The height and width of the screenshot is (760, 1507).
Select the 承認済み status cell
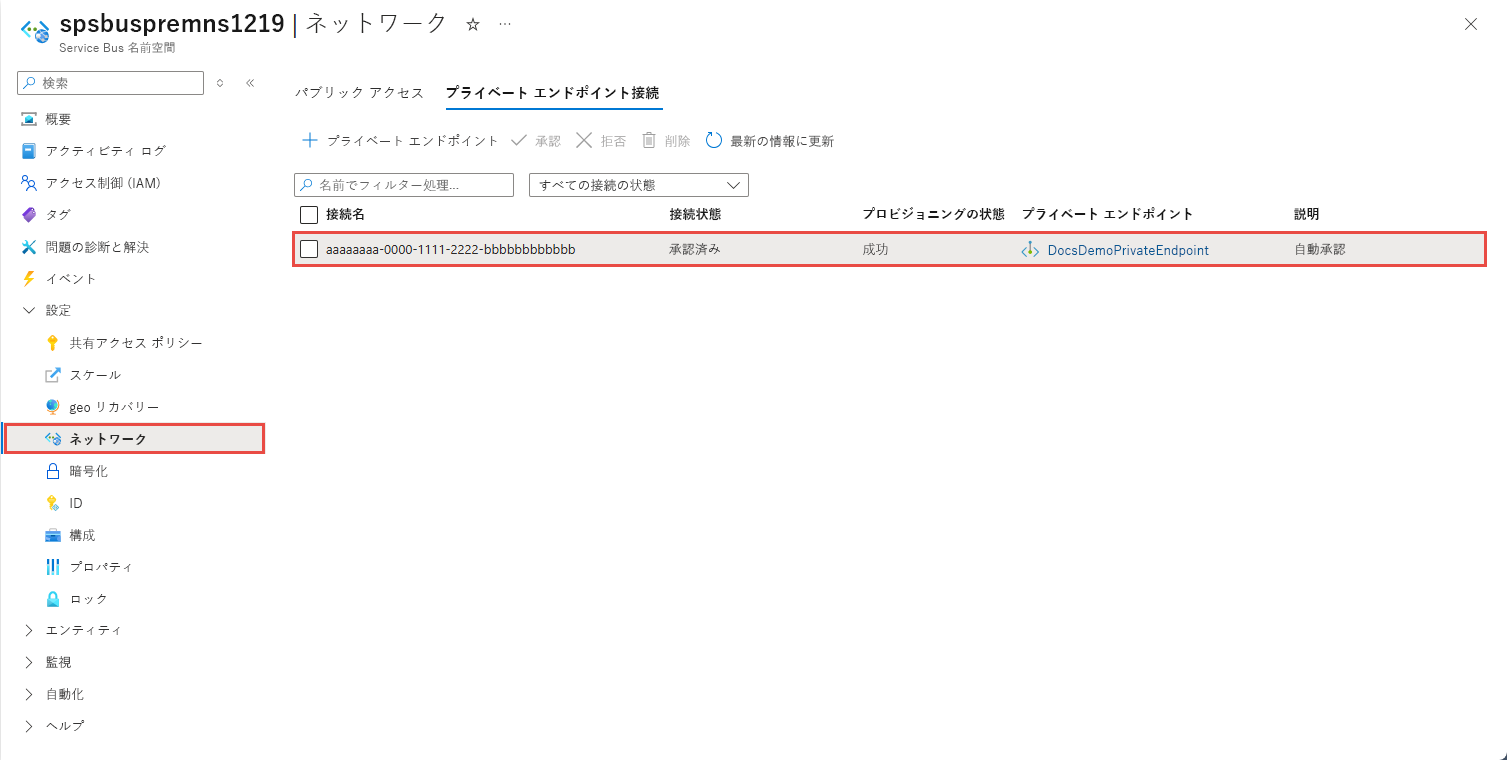point(695,250)
